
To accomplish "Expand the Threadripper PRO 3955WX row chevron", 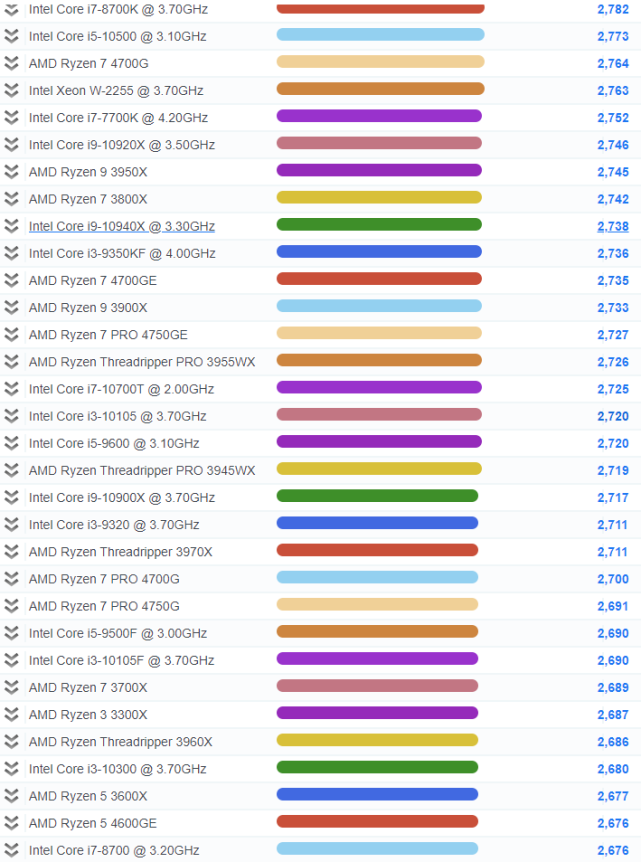I will tap(12, 362).
